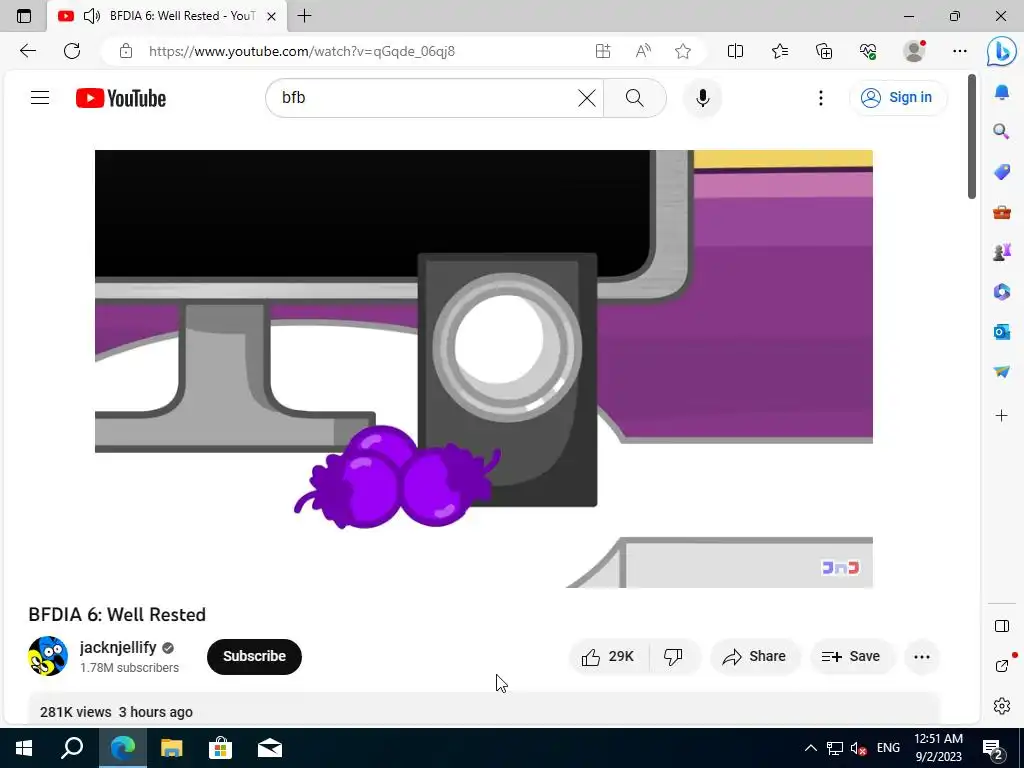1024x768 pixels.
Task: Open sidebar Games chess icon
Action: [x=1002, y=251]
